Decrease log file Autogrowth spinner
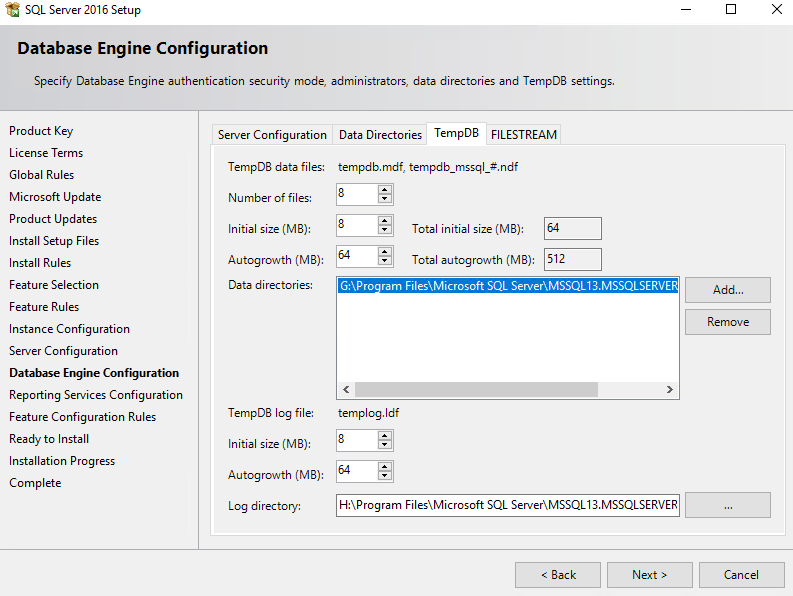The image size is (793, 596). tap(384, 476)
